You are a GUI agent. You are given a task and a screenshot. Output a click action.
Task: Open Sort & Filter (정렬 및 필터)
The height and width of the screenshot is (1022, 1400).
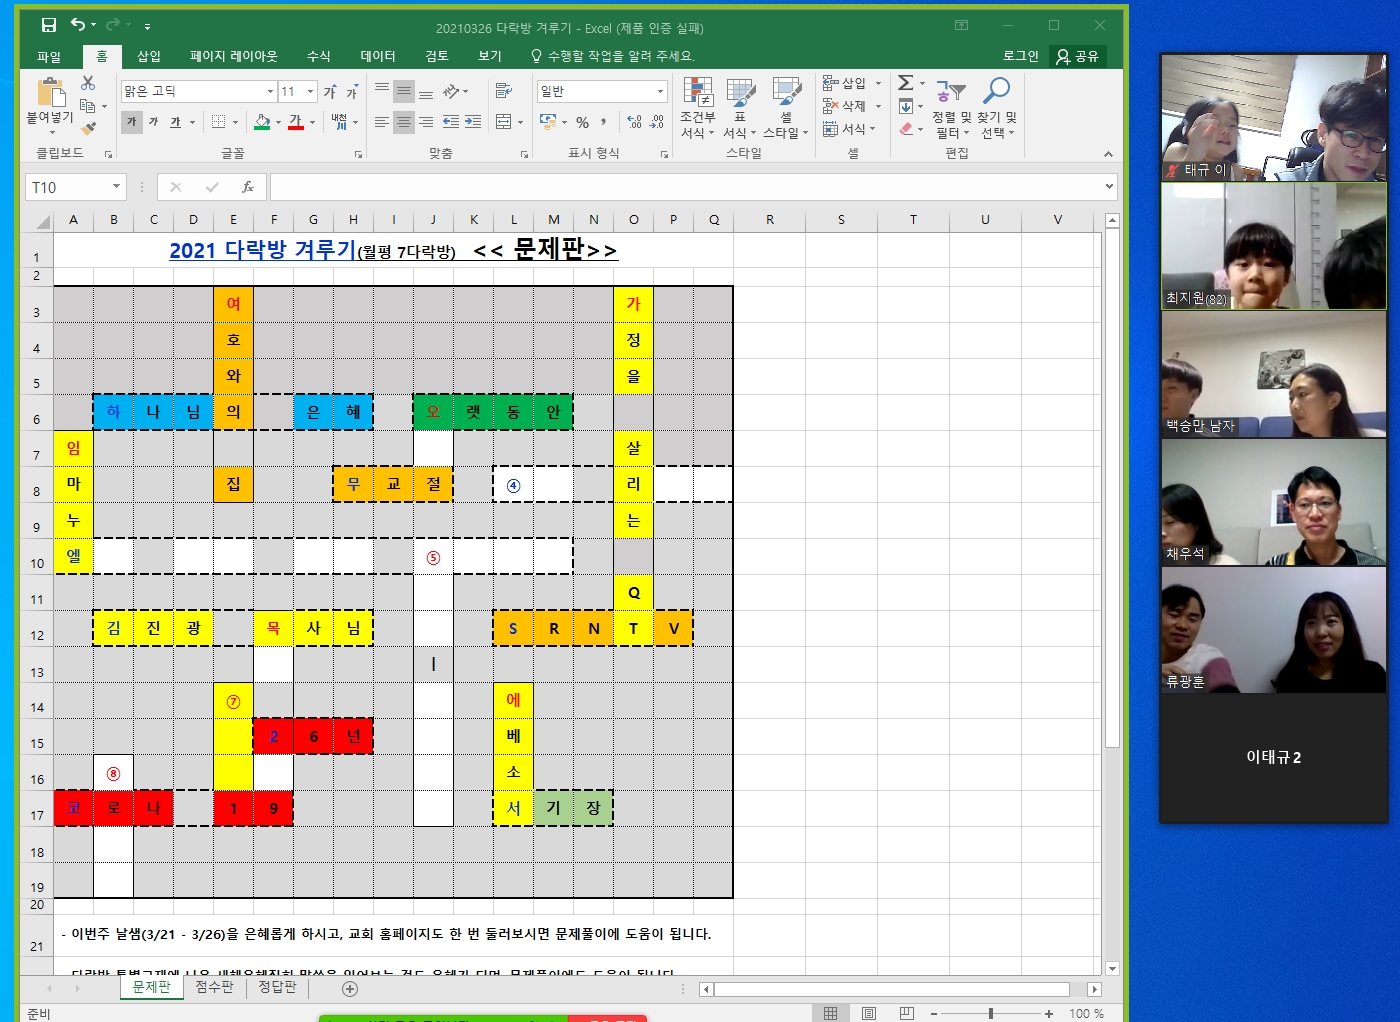(951, 108)
